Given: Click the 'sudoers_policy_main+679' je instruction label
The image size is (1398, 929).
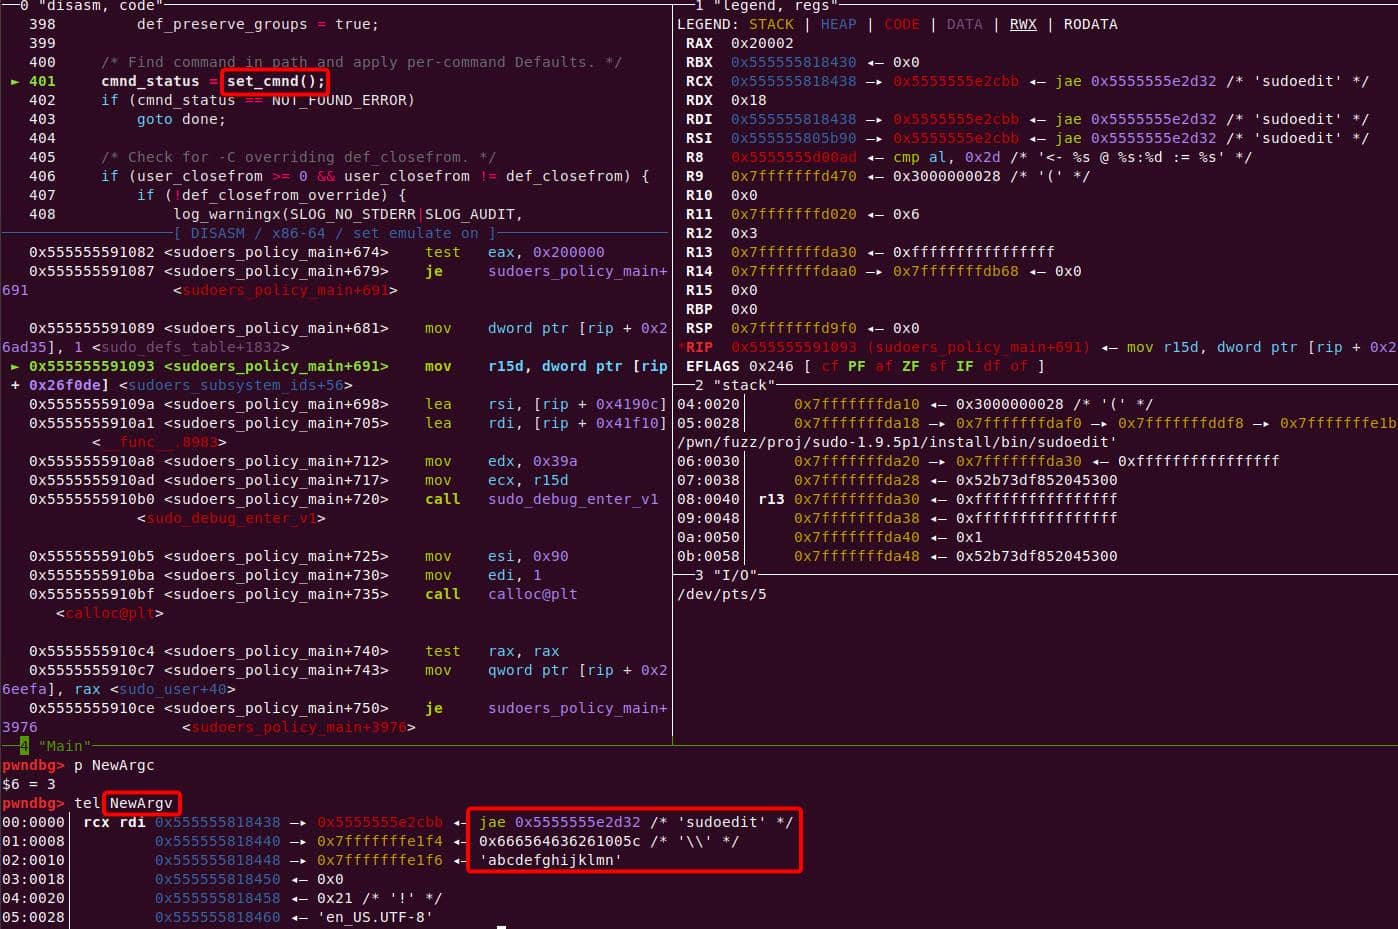Looking at the screenshot, I should pos(276,271).
